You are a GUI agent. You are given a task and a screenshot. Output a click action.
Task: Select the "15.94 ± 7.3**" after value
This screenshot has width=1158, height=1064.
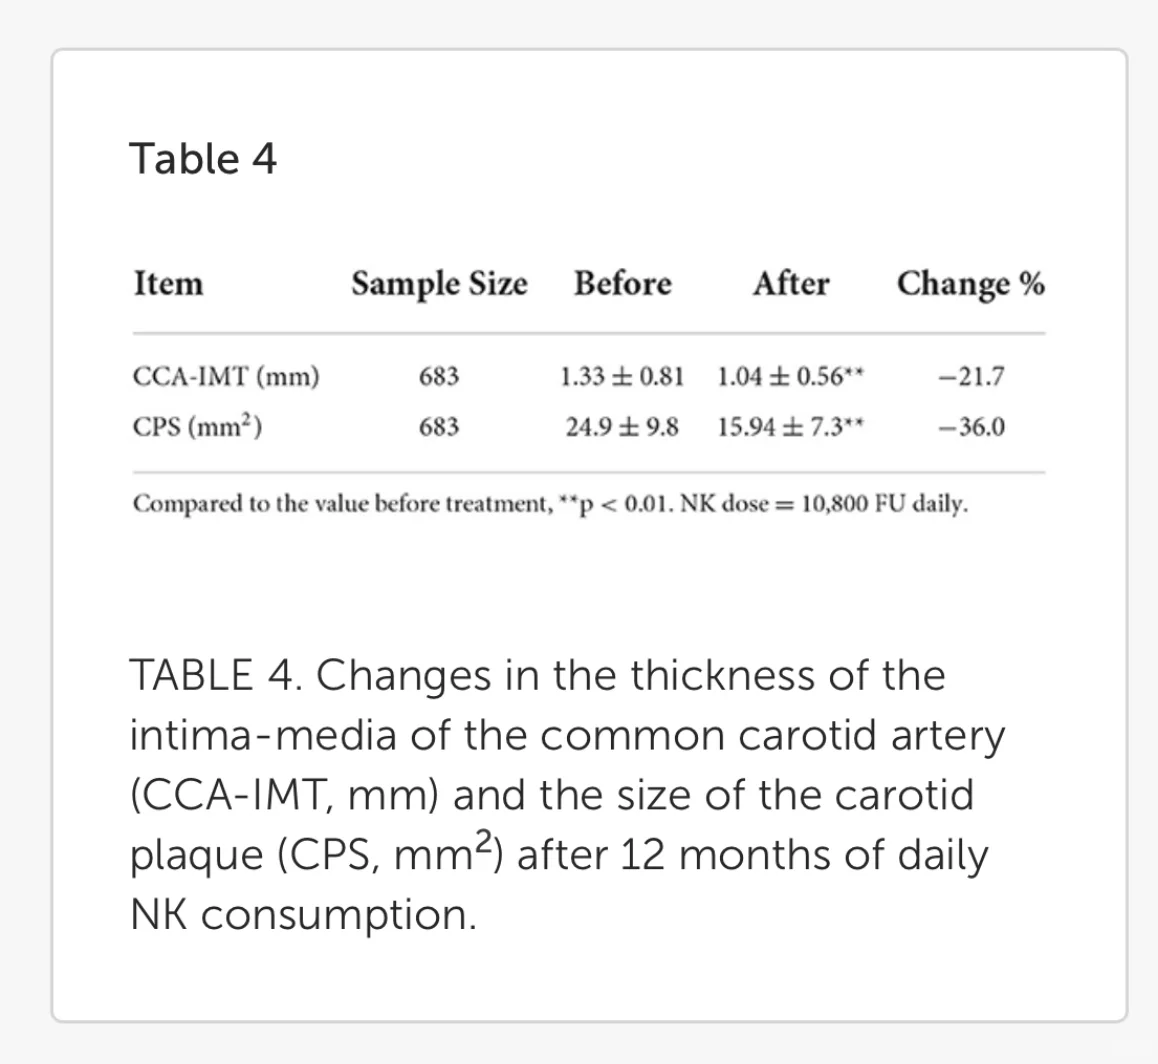790,427
